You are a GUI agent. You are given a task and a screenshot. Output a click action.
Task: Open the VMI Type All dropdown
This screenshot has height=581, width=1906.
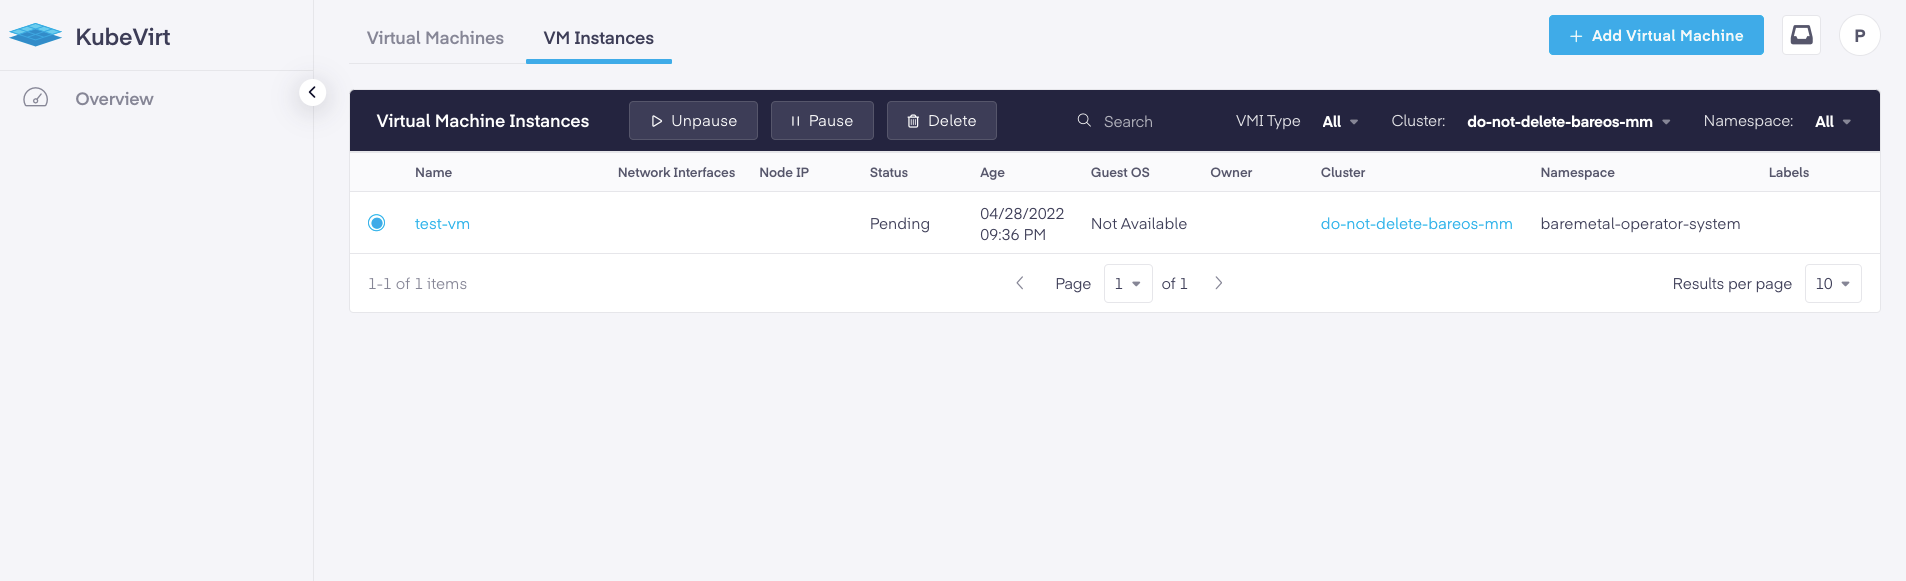pyautogui.click(x=1340, y=121)
